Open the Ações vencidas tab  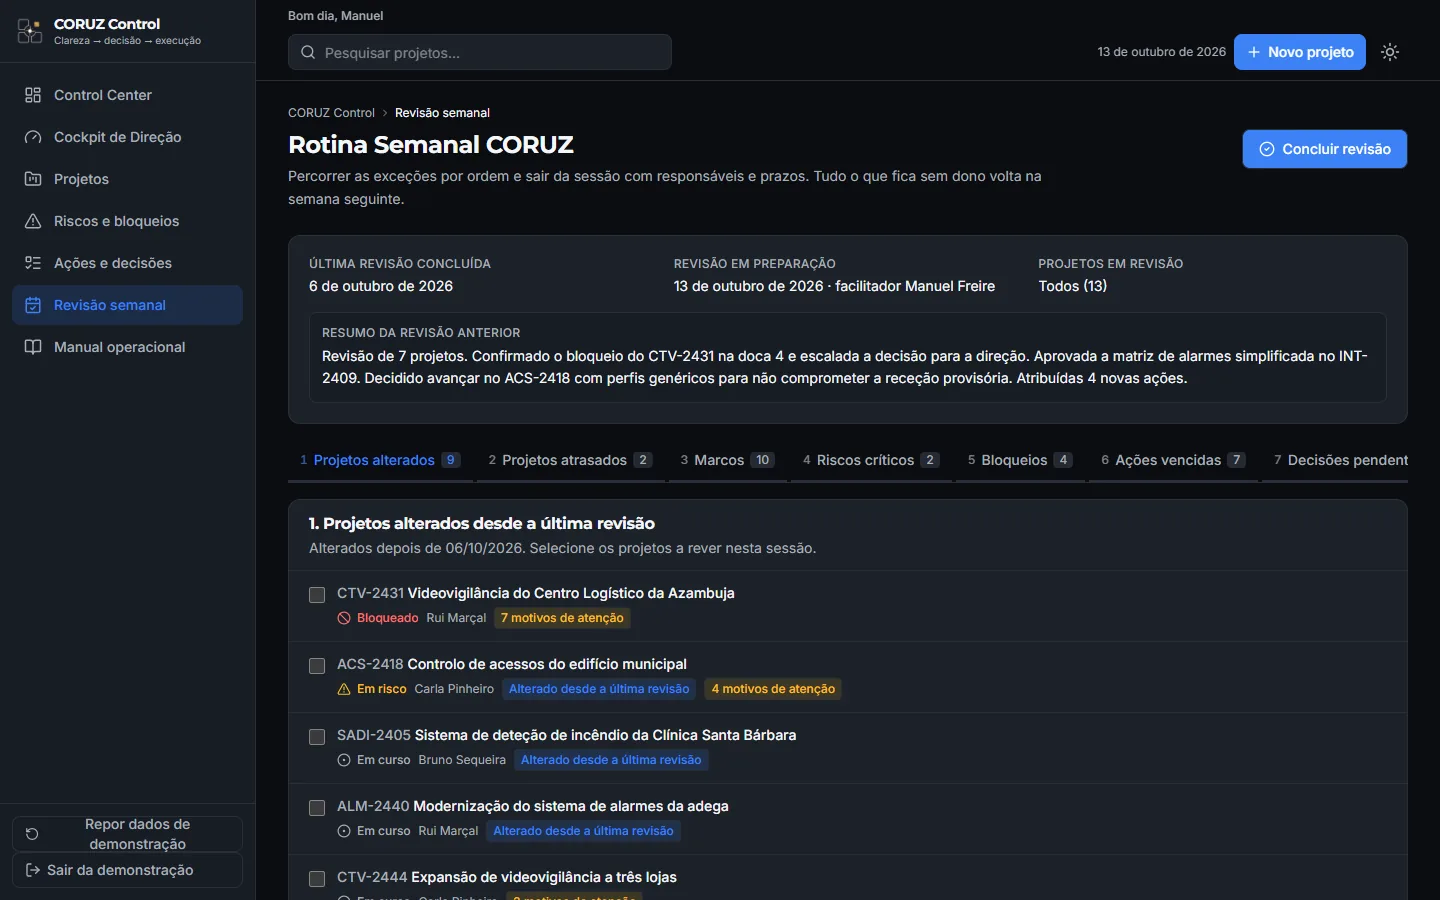coord(1173,460)
